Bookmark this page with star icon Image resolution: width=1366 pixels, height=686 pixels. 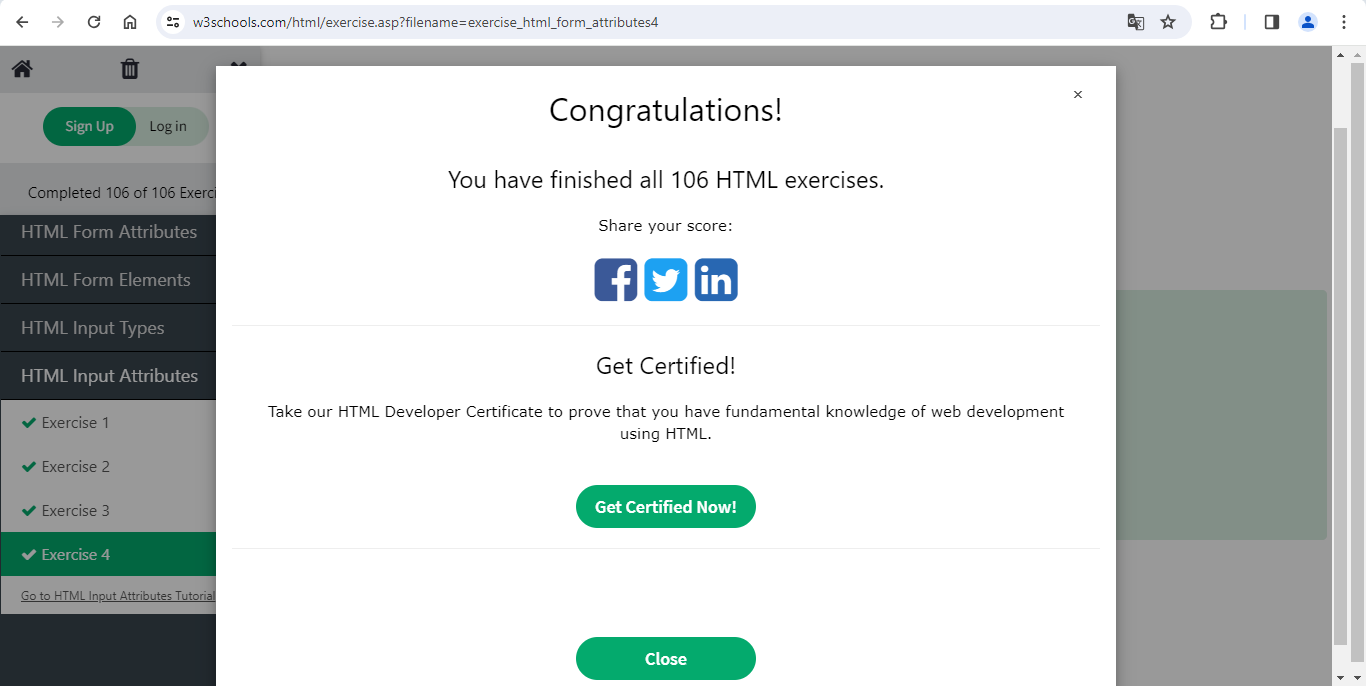(x=1168, y=22)
